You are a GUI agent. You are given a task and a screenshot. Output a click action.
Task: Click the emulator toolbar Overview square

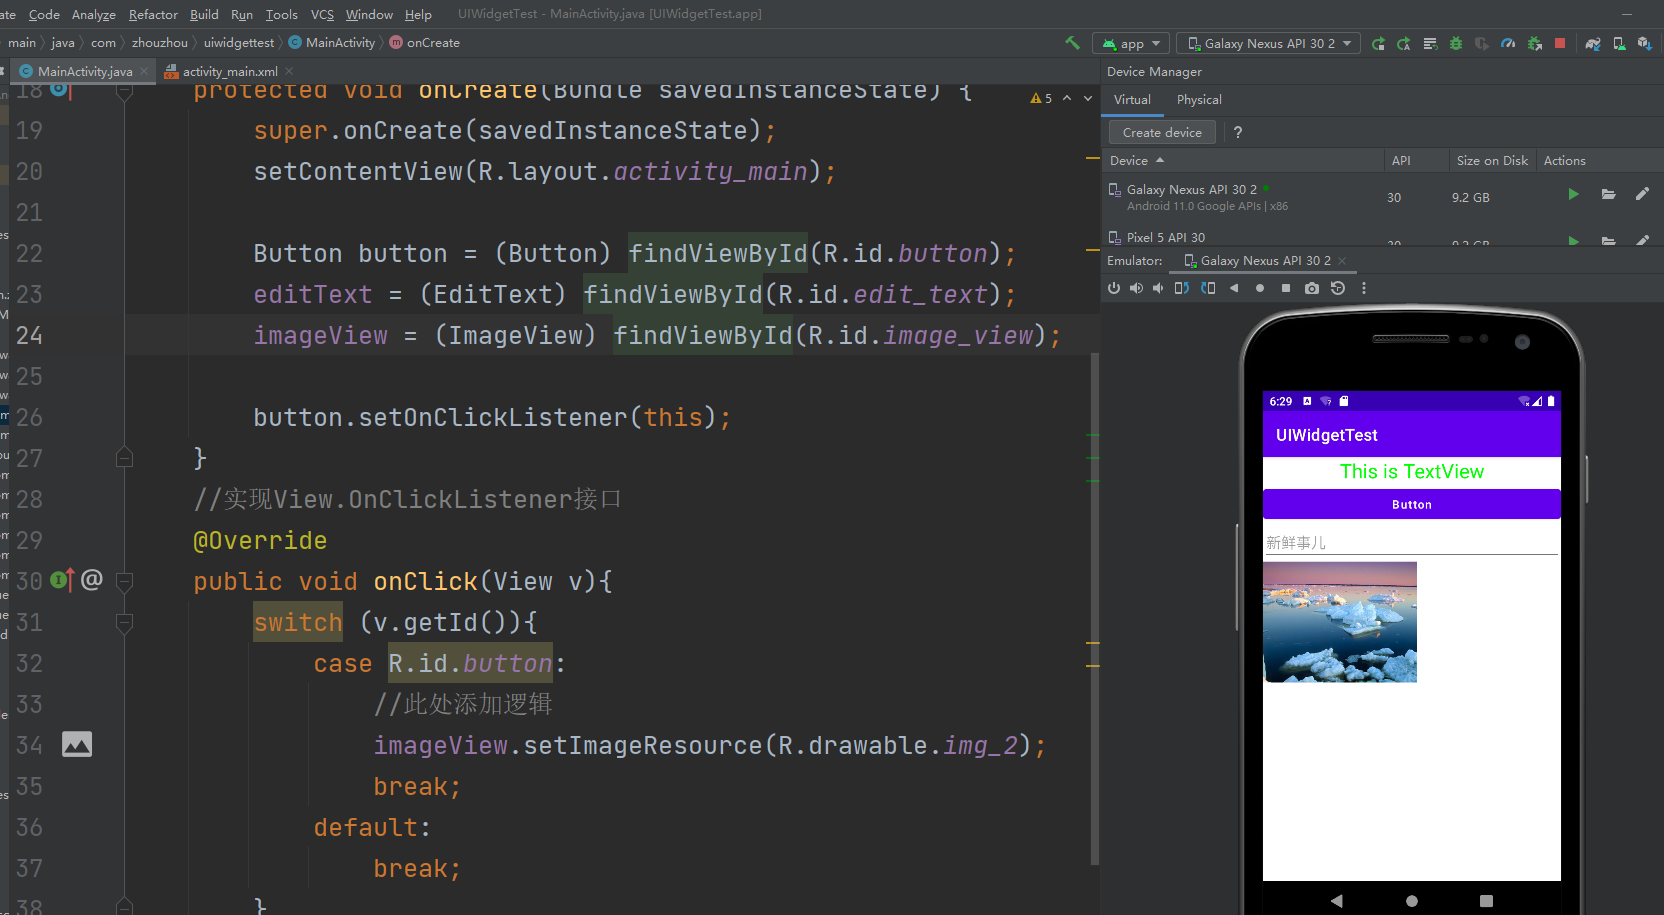coord(1286,288)
